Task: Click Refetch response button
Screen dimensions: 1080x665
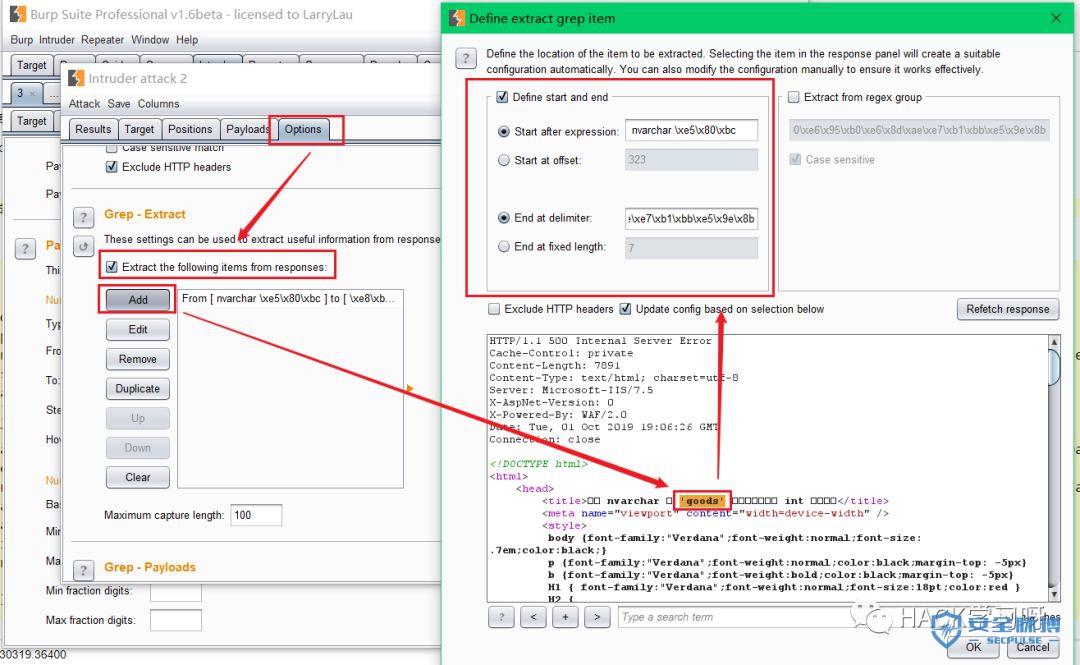Action: (x=1008, y=309)
